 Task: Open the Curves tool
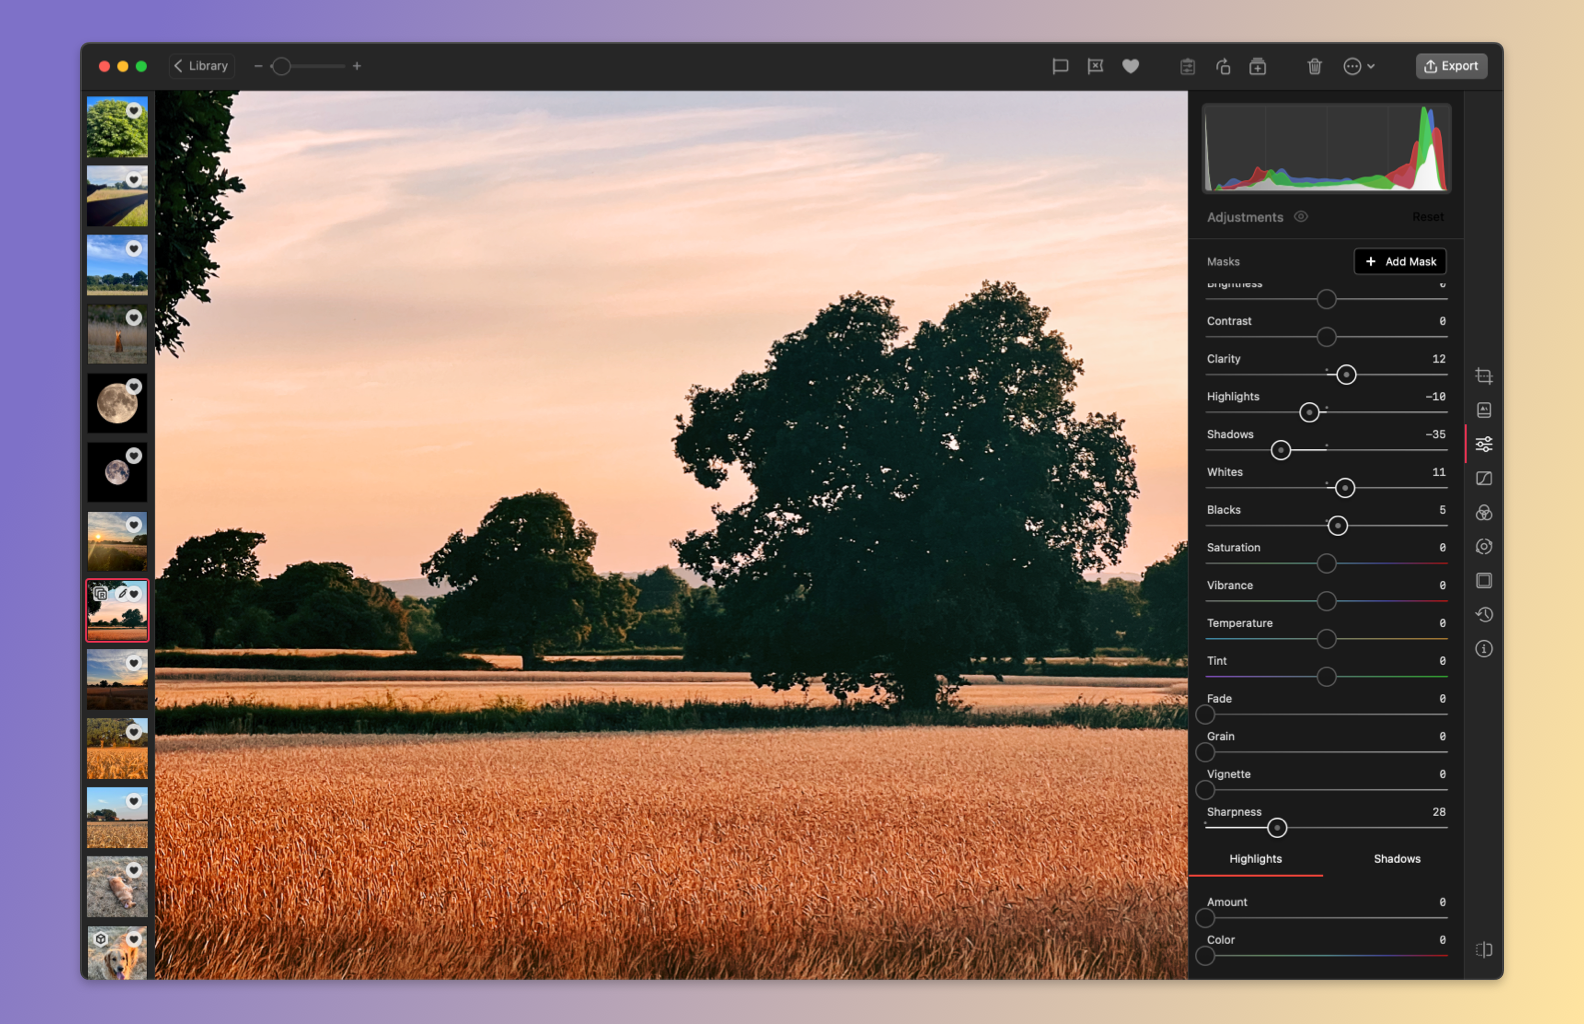coord(1484,478)
